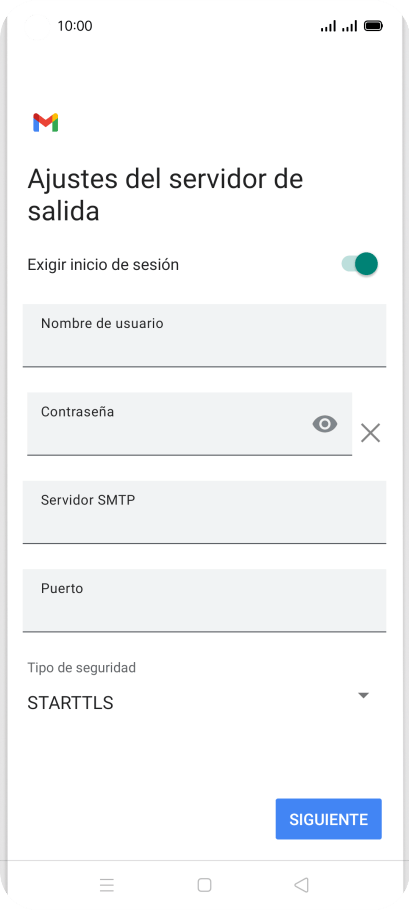Click the Gmail logo icon
409x910 pixels.
[45, 122]
